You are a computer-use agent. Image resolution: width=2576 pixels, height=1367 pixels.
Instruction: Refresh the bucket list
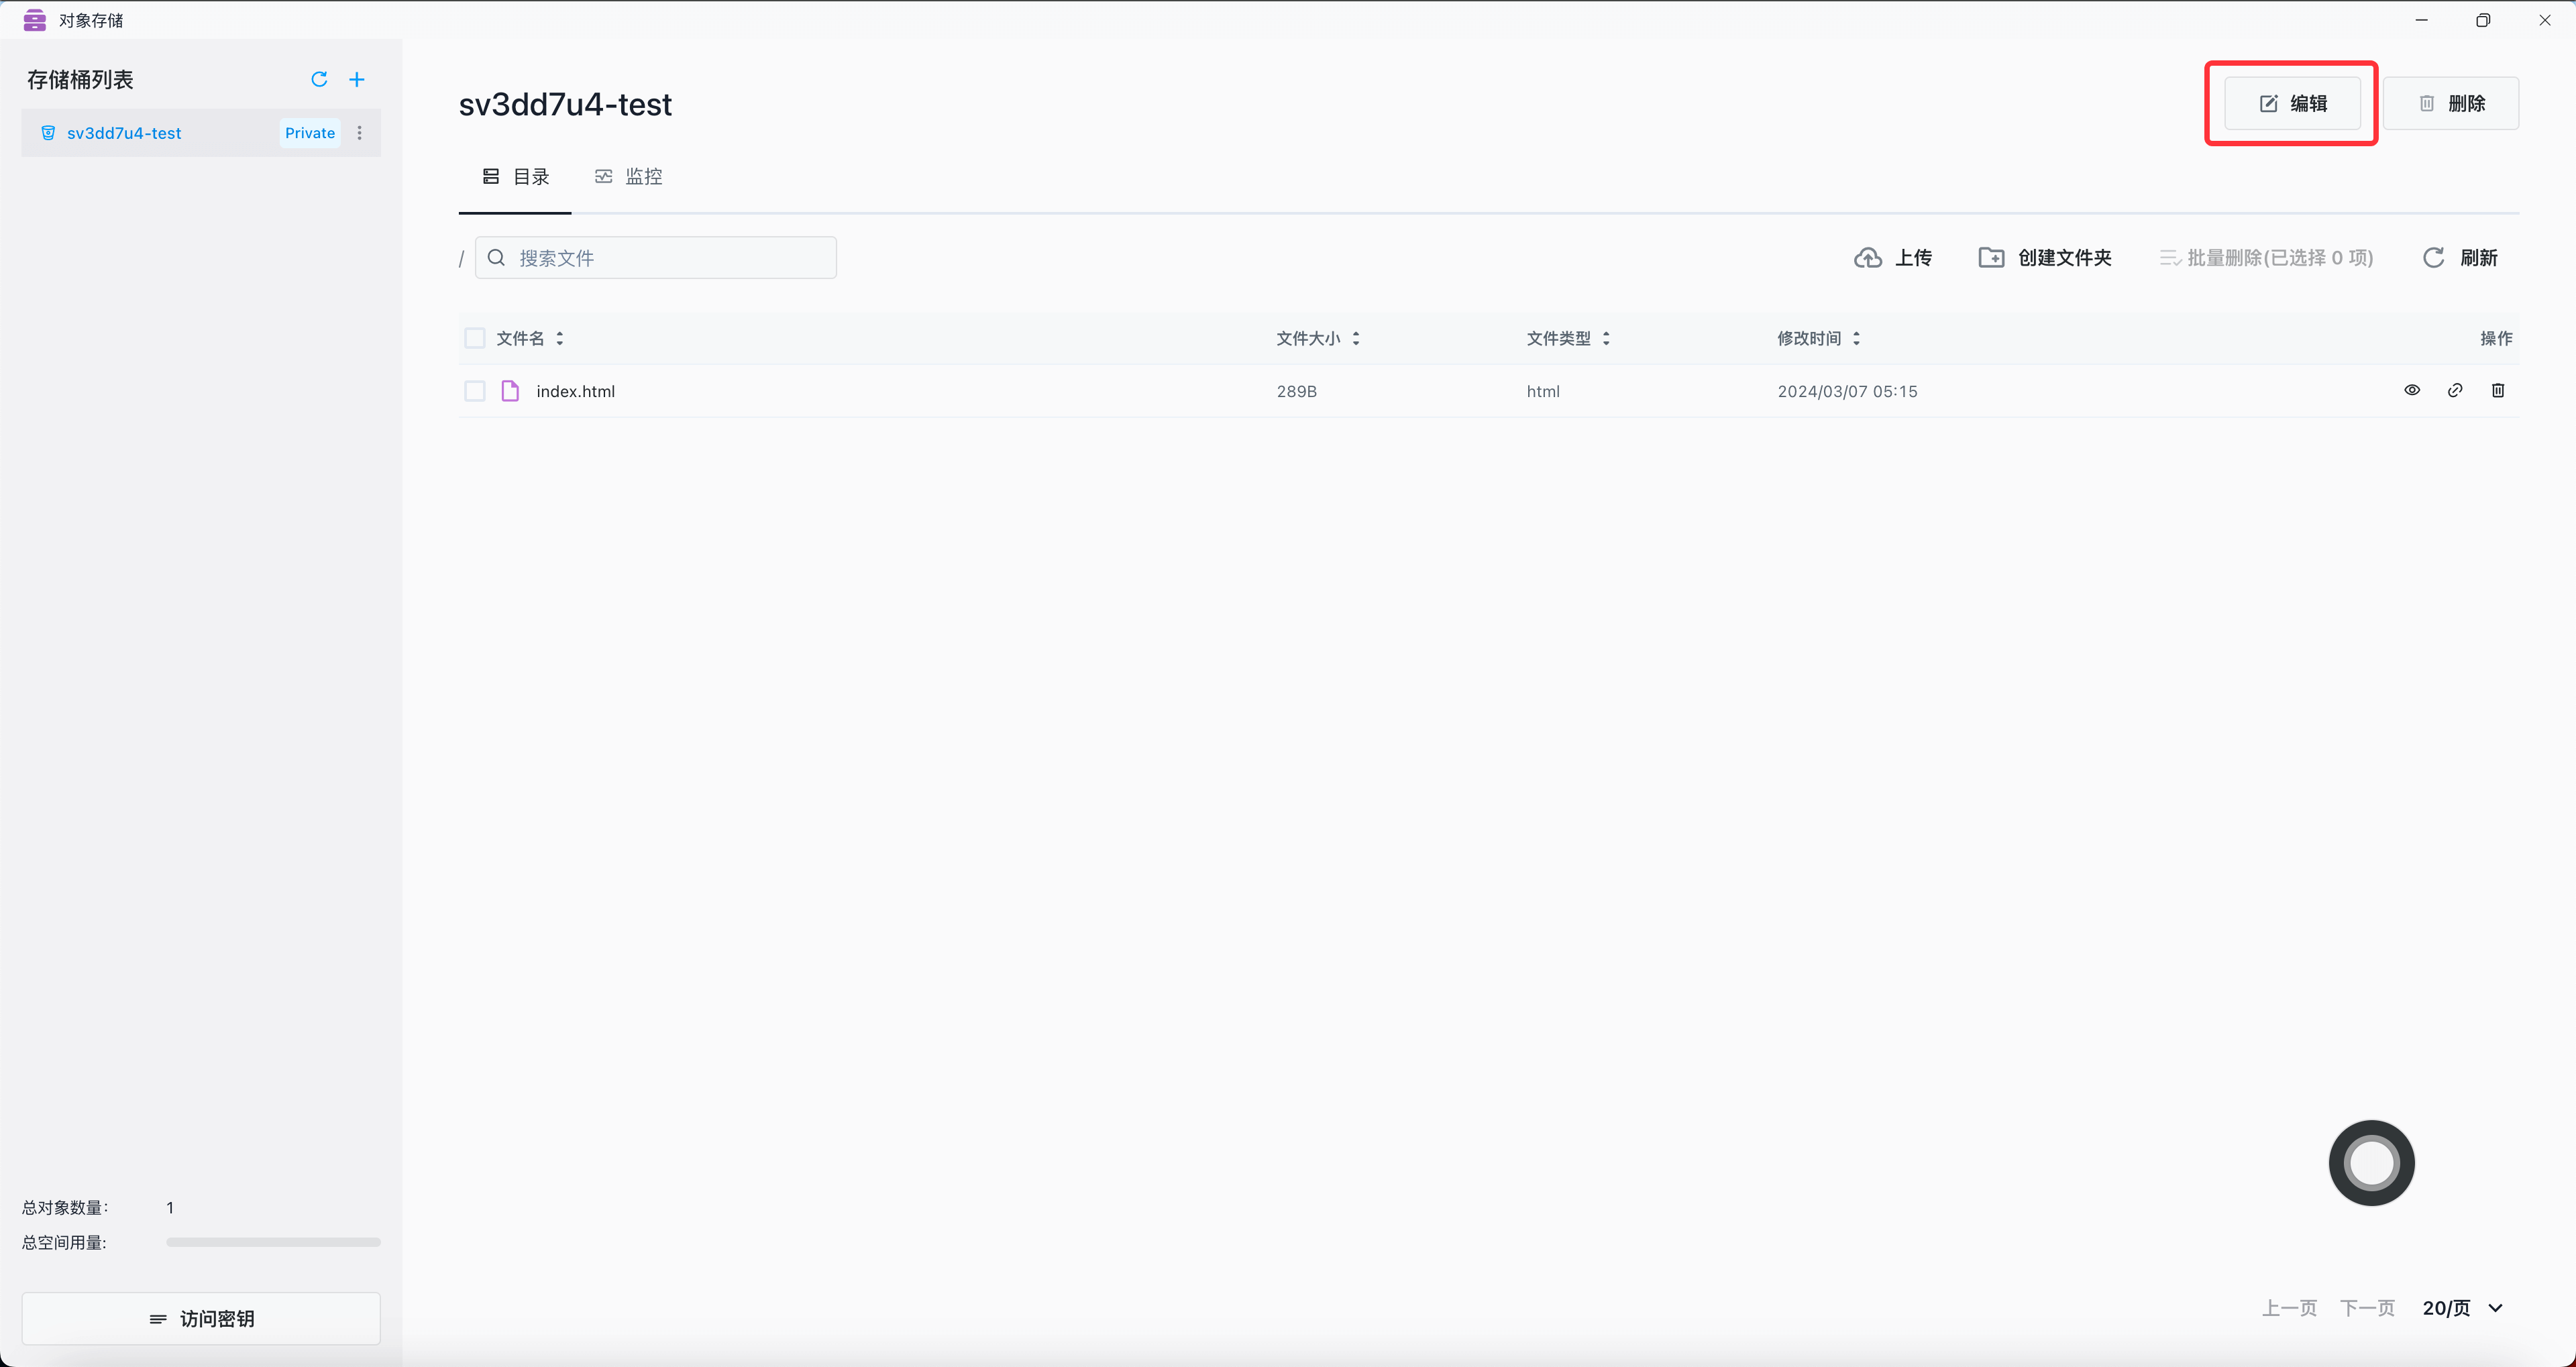(319, 79)
